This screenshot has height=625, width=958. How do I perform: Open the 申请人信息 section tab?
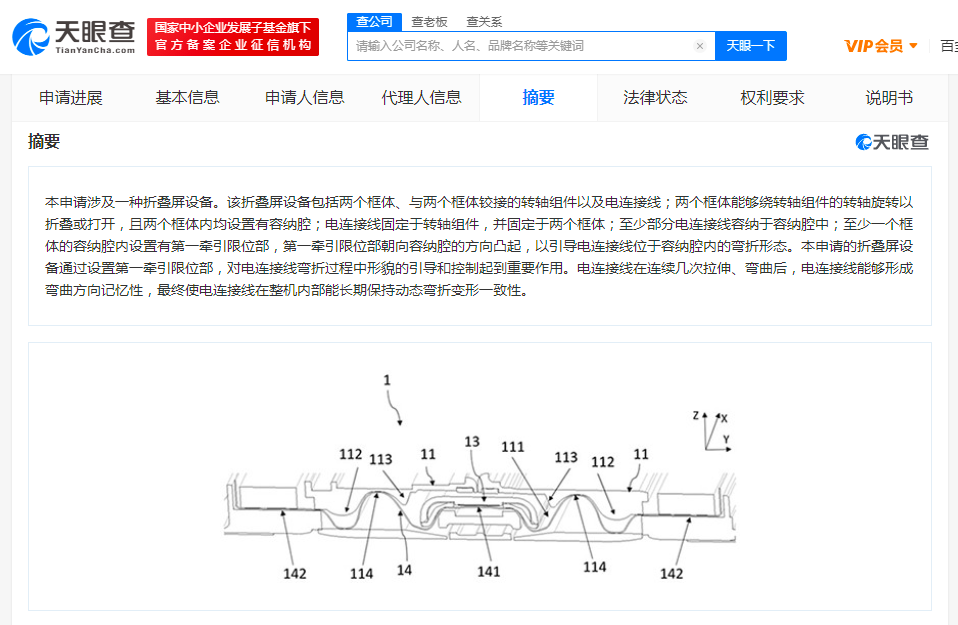[x=304, y=98]
